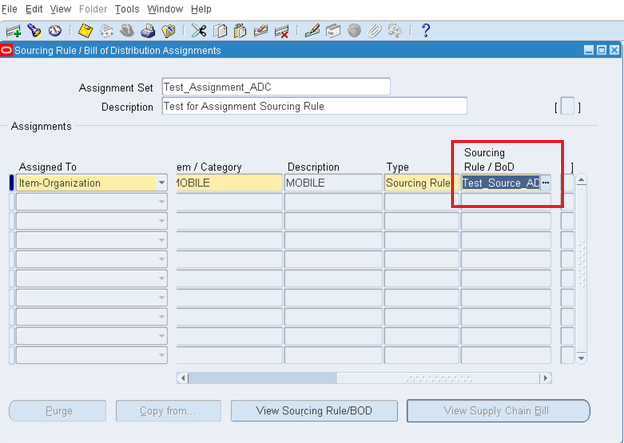Click the New record toolbar icon

point(13,31)
